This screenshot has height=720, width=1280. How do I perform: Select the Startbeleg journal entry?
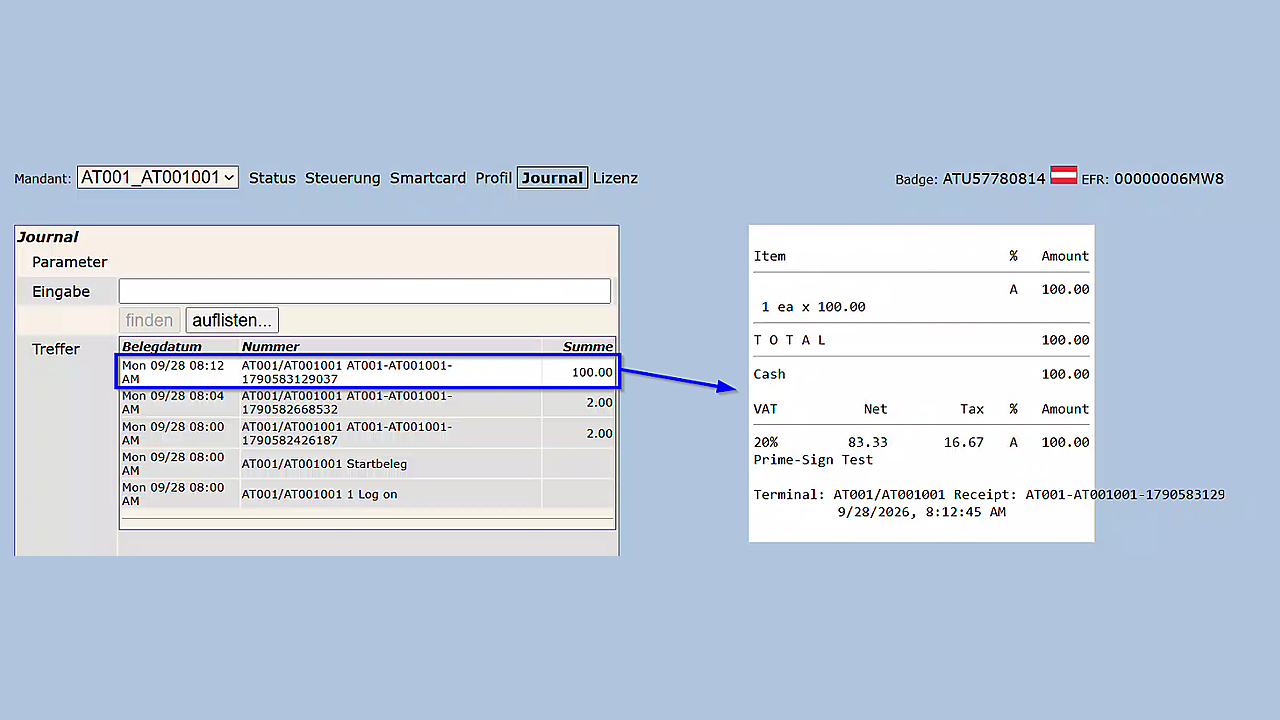tap(368, 464)
